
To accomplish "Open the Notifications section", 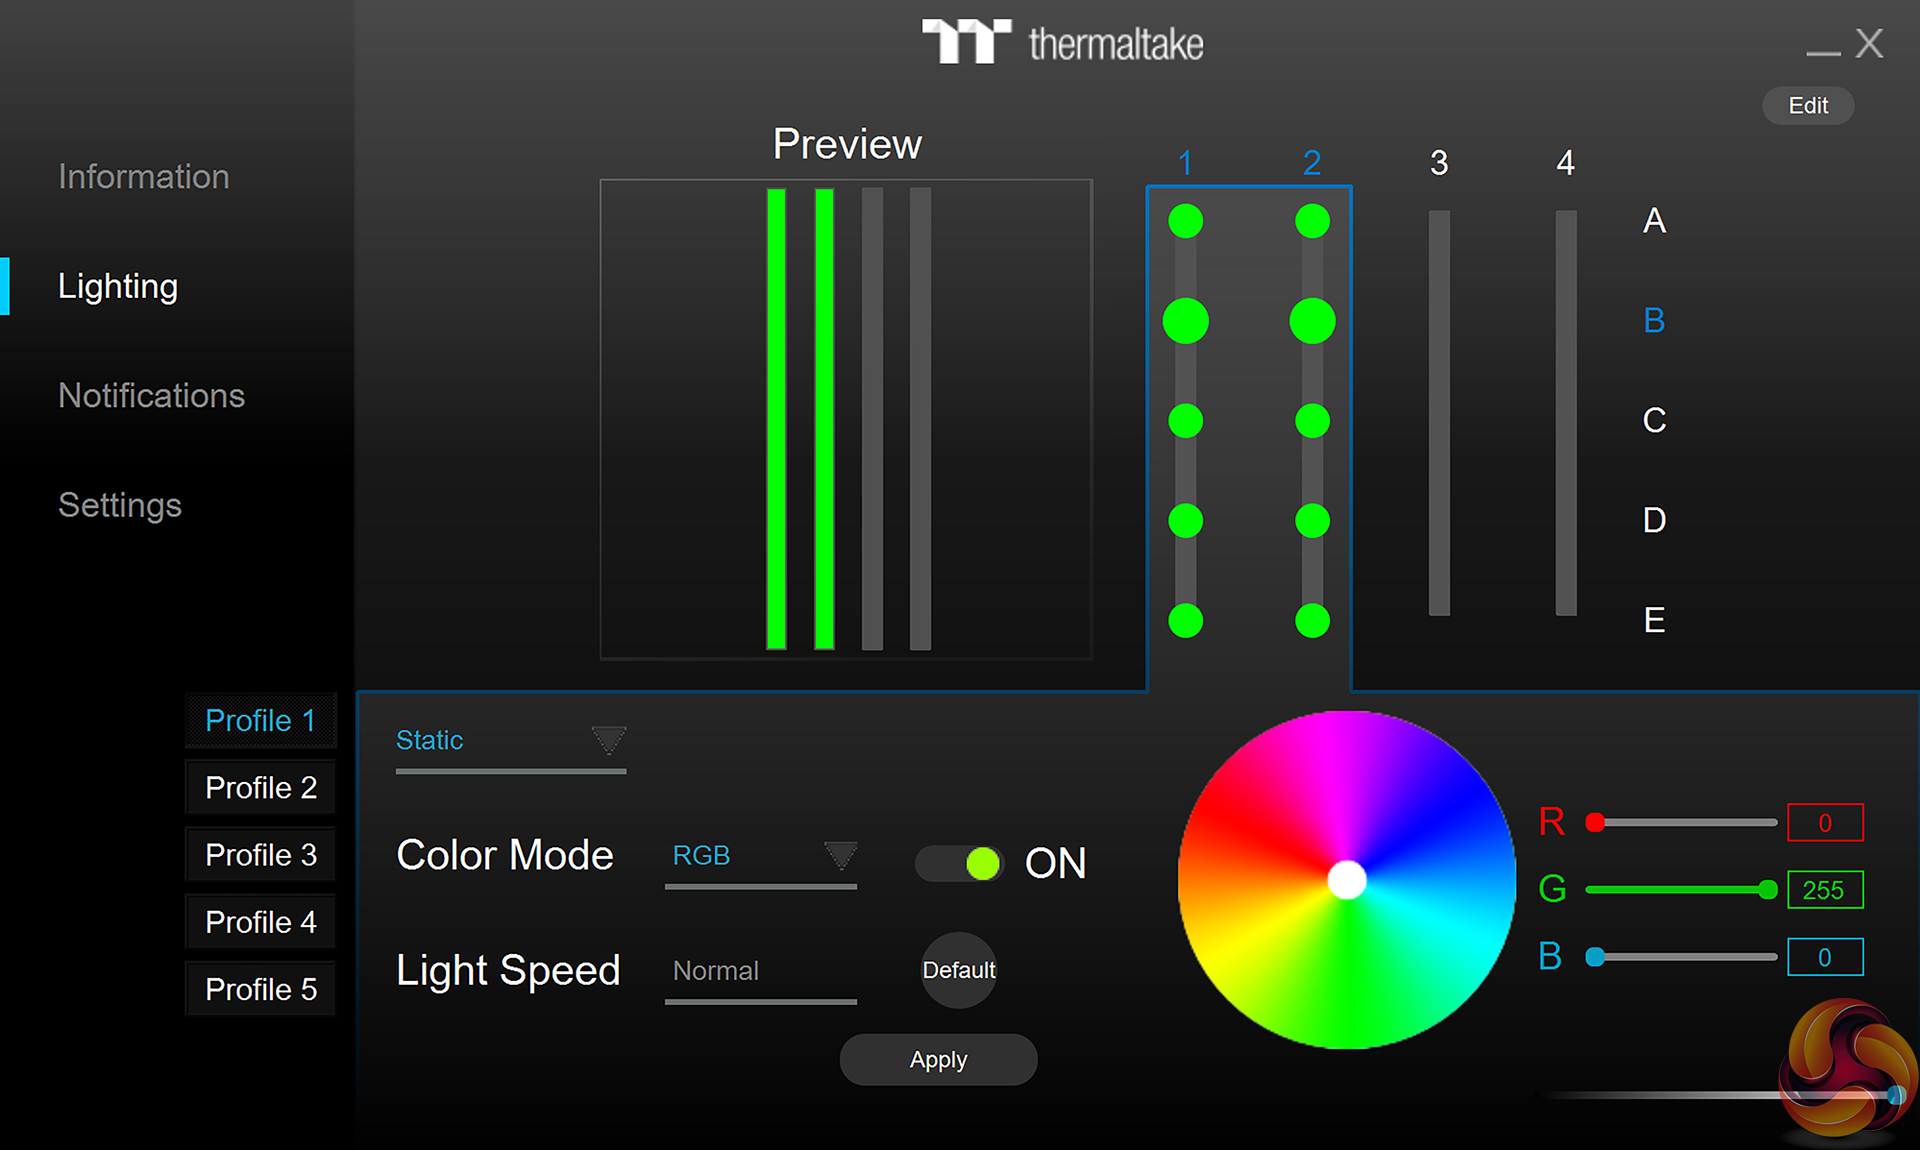I will click(151, 396).
